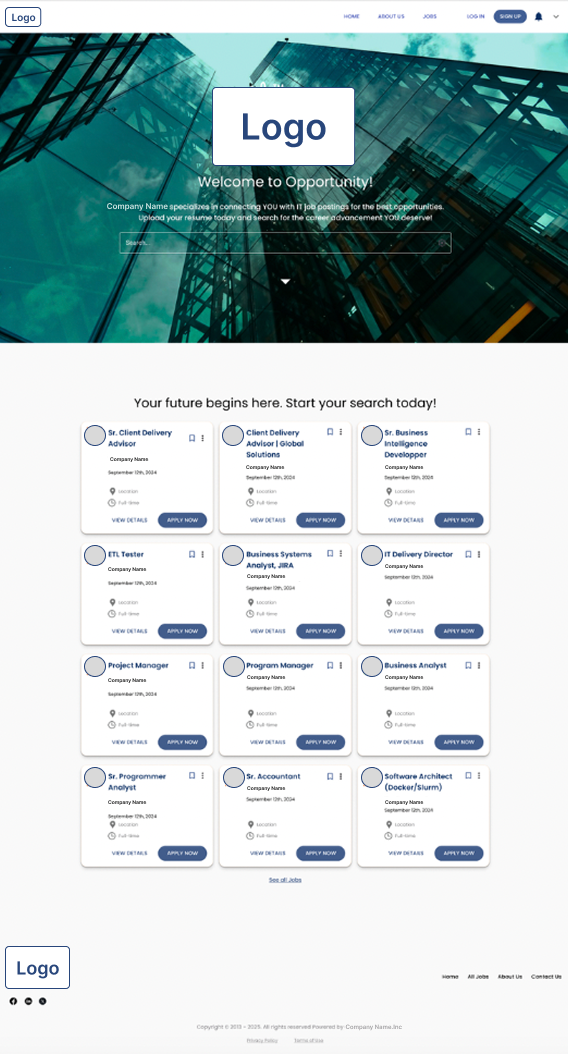View details of Sr. Accountant job
The image size is (568, 1054).
point(268,853)
